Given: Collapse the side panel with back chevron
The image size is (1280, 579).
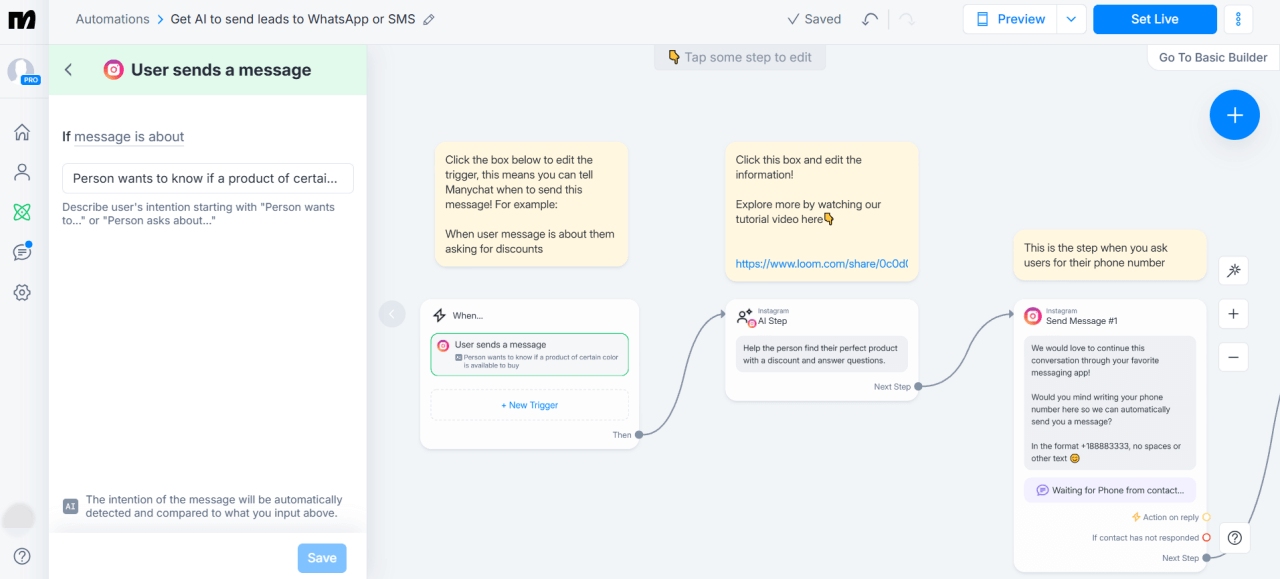Looking at the screenshot, I should [x=68, y=70].
